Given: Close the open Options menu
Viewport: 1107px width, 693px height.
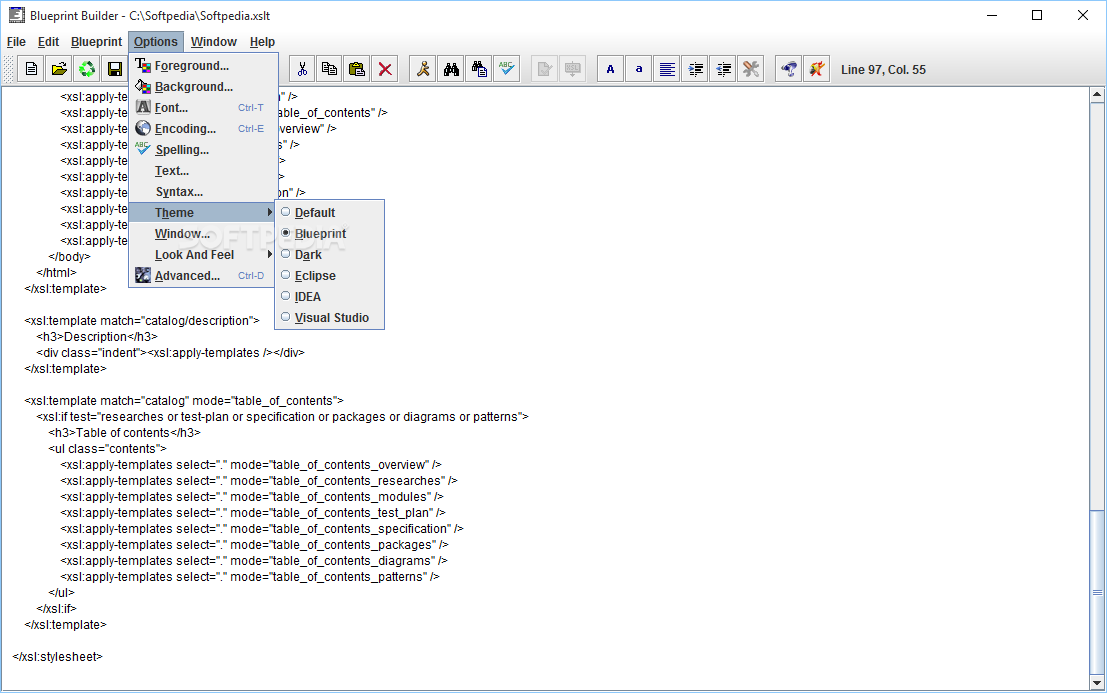Looking at the screenshot, I should 156,42.
